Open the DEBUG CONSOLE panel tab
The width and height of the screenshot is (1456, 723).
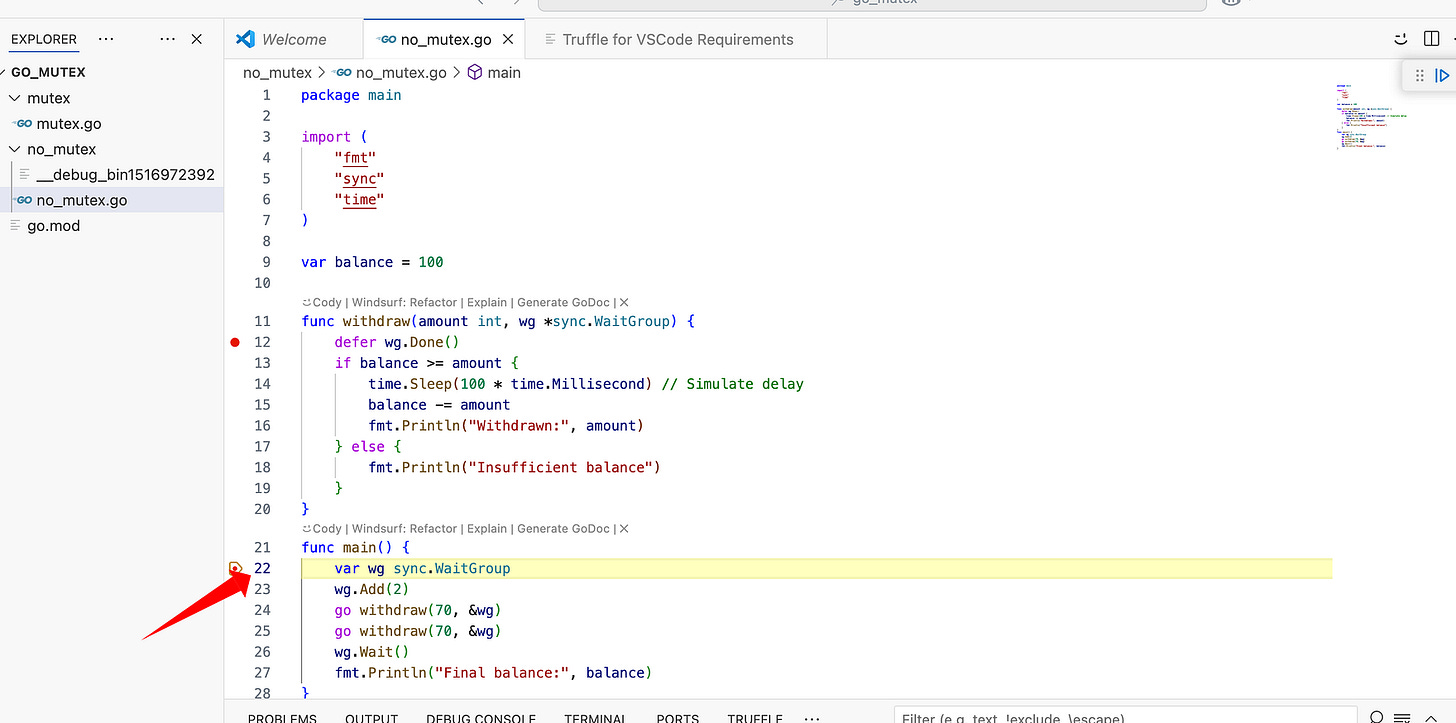(x=481, y=718)
